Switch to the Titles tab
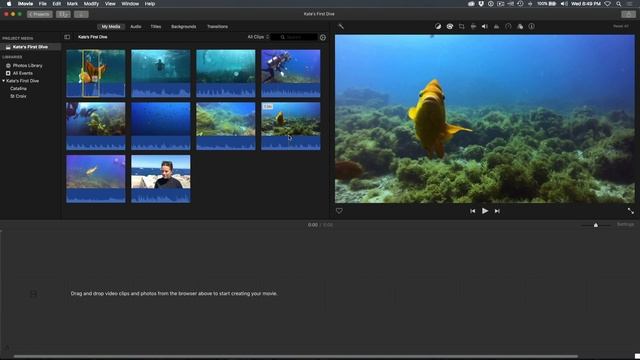The image size is (640, 360). [156, 27]
